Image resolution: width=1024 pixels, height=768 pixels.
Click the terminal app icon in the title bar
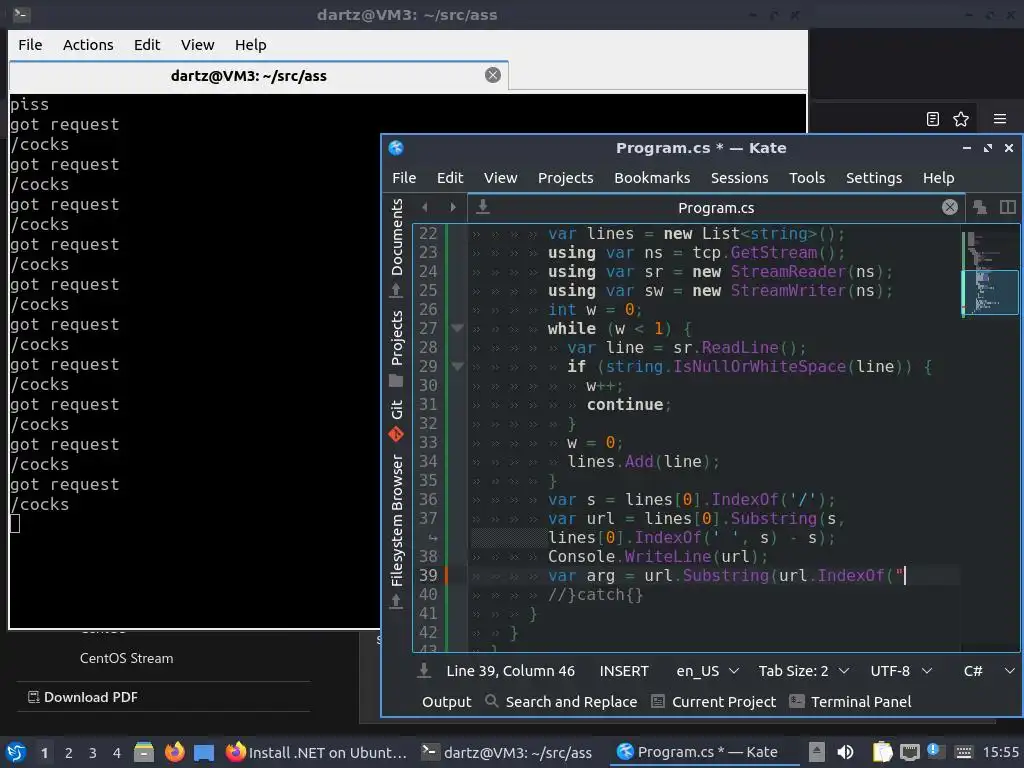pyautogui.click(x=20, y=14)
